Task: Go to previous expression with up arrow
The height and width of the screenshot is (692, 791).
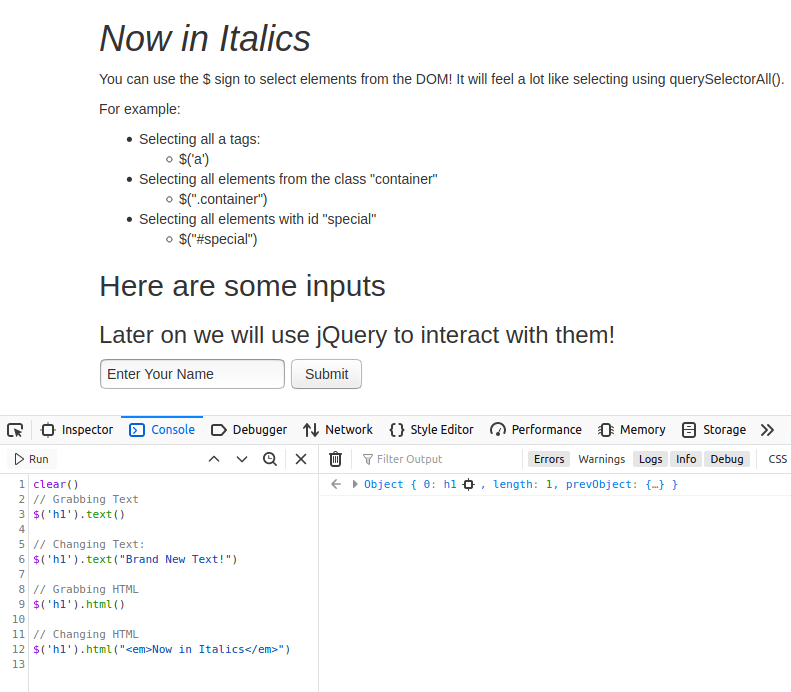Action: coord(213,459)
